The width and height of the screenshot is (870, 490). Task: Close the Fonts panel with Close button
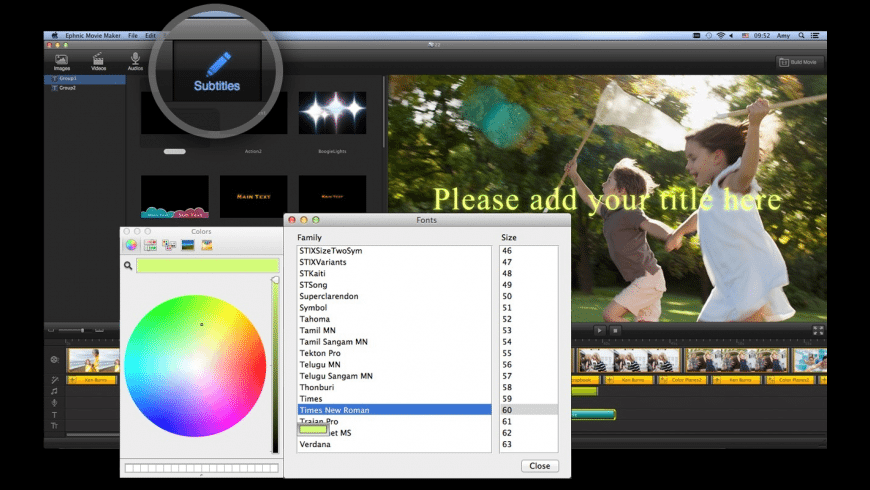(539, 466)
